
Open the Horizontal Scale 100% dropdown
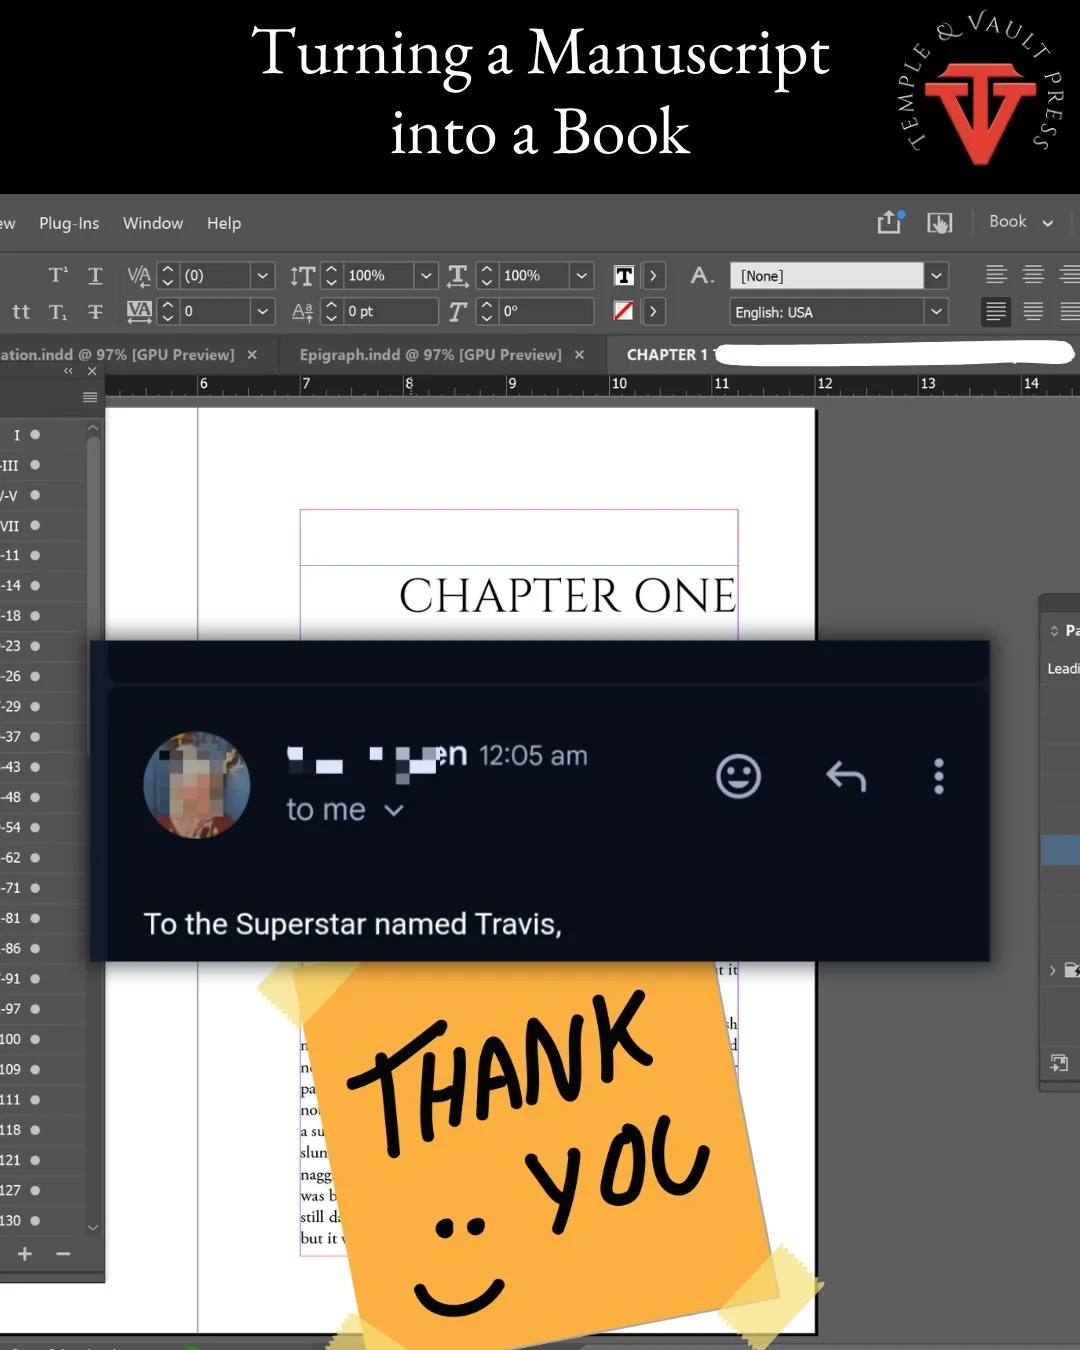click(582, 275)
